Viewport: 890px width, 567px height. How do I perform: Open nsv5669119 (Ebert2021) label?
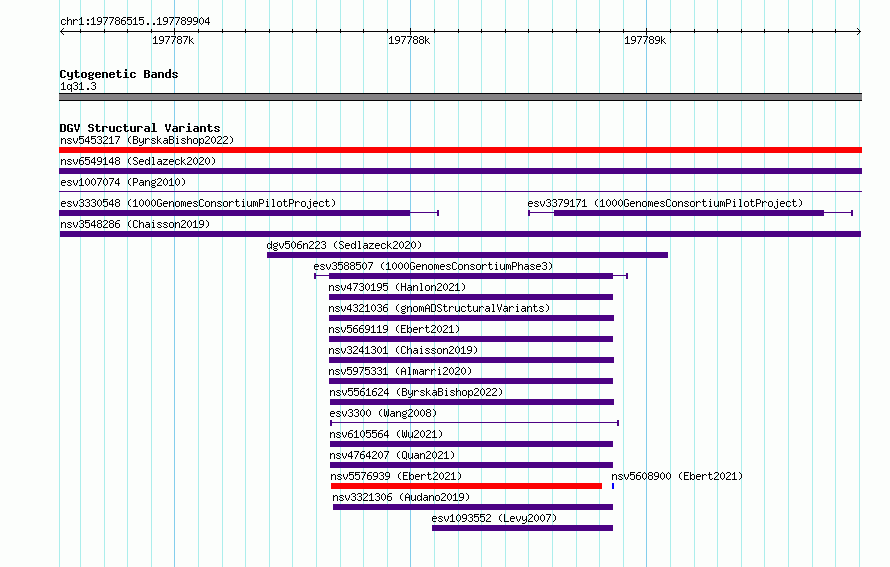[x=394, y=329]
